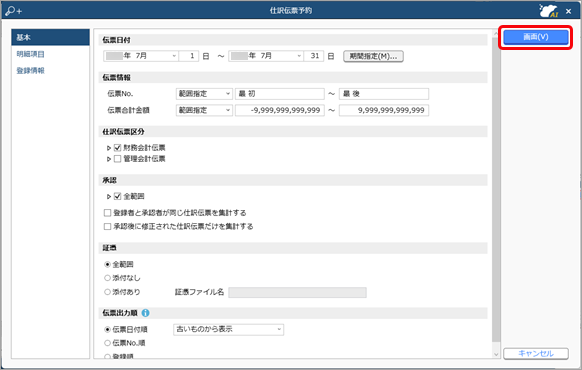Screen dimensions: 582x370
Task: Open the 伝票合計金額 範囲指定 dropdown
Action: click(204, 110)
